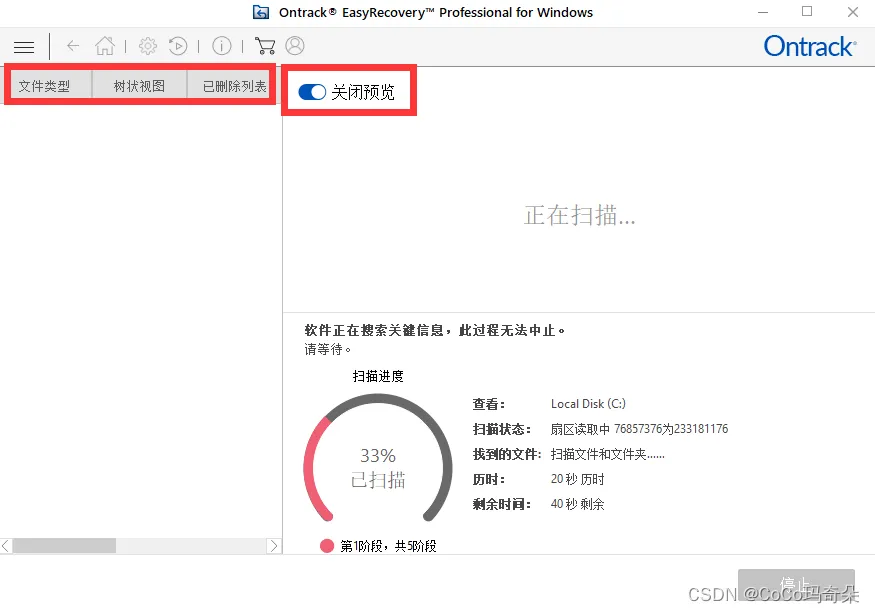Image resolution: width=875 pixels, height=613 pixels.
Task: Open settings gear icon
Action: (148, 46)
